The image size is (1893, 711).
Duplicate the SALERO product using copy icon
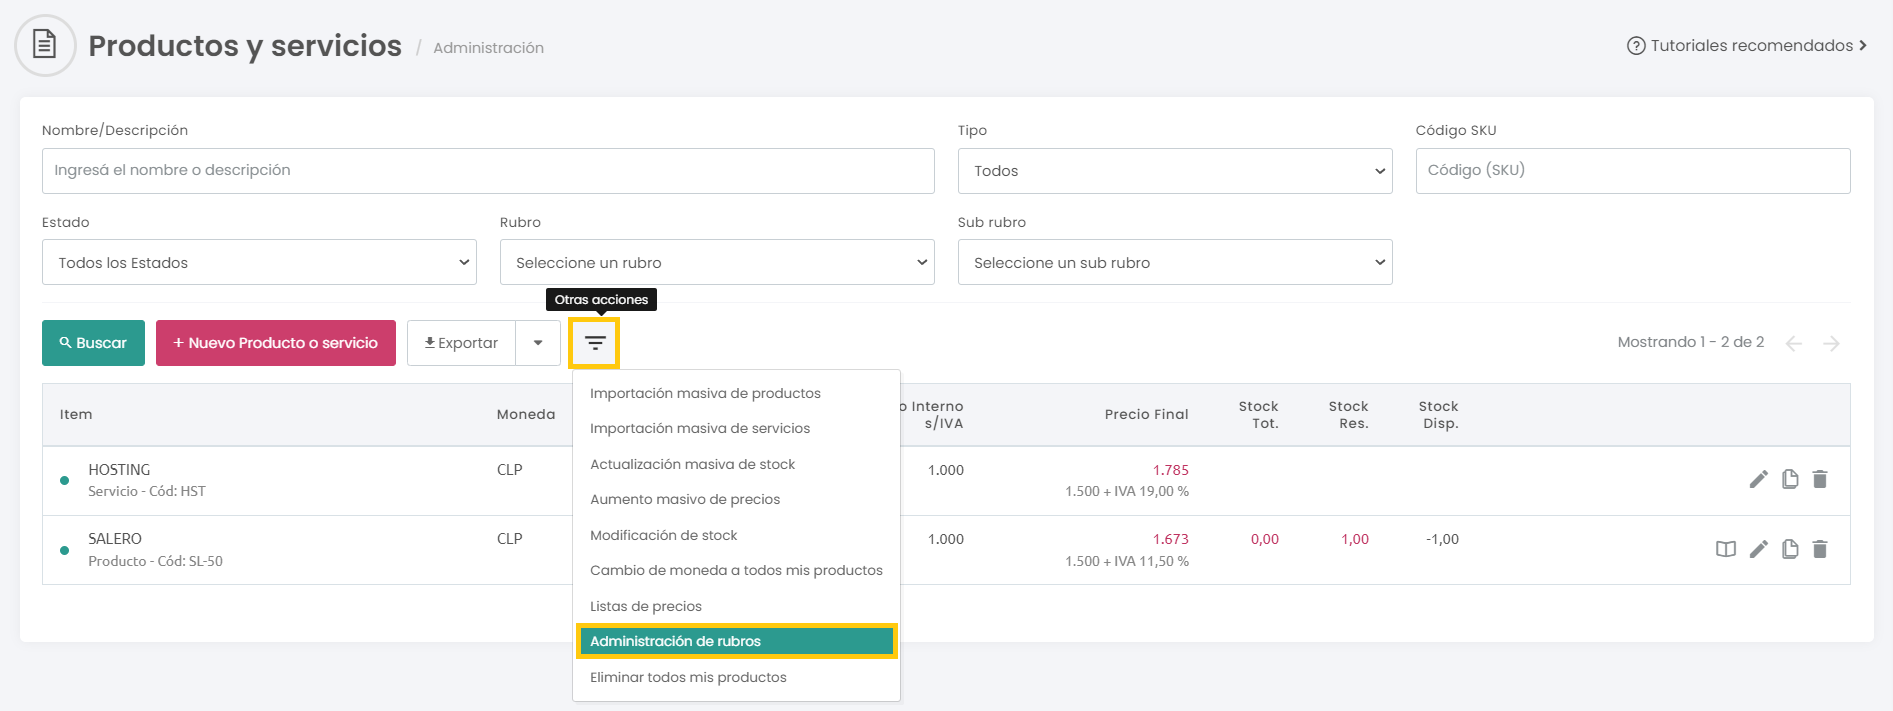click(1790, 549)
